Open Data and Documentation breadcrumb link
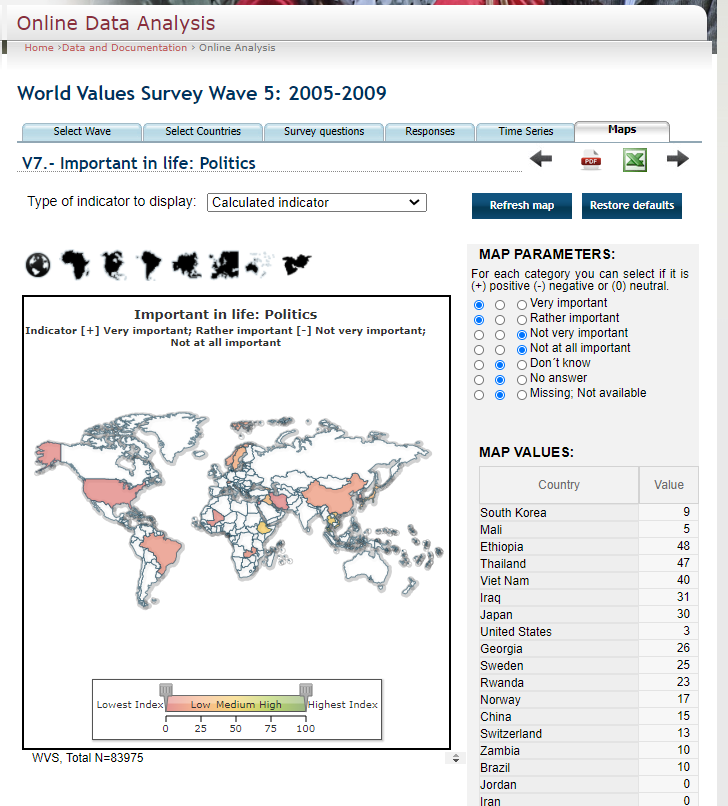Image resolution: width=728 pixels, height=806 pixels. tap(124, 48)
